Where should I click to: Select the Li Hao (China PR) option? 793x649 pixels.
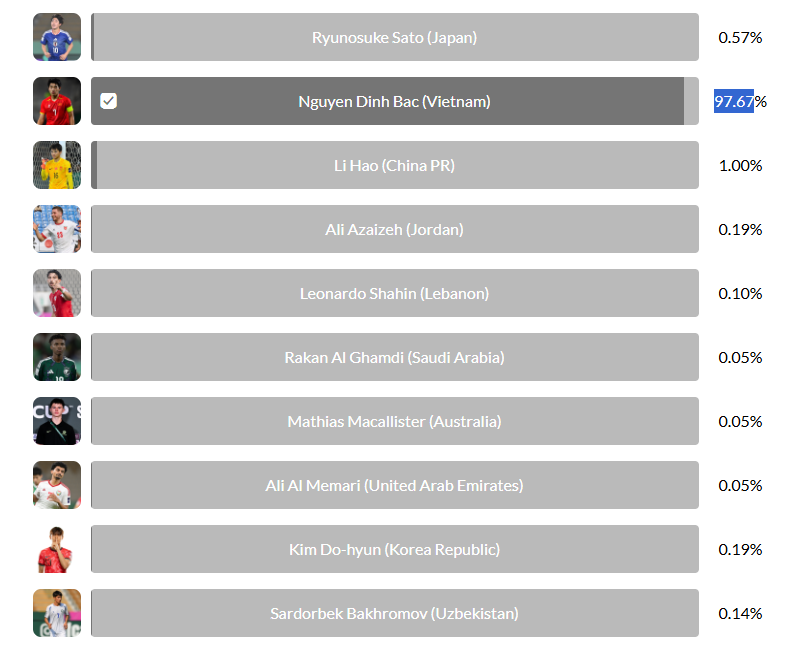tap(394, 165)
